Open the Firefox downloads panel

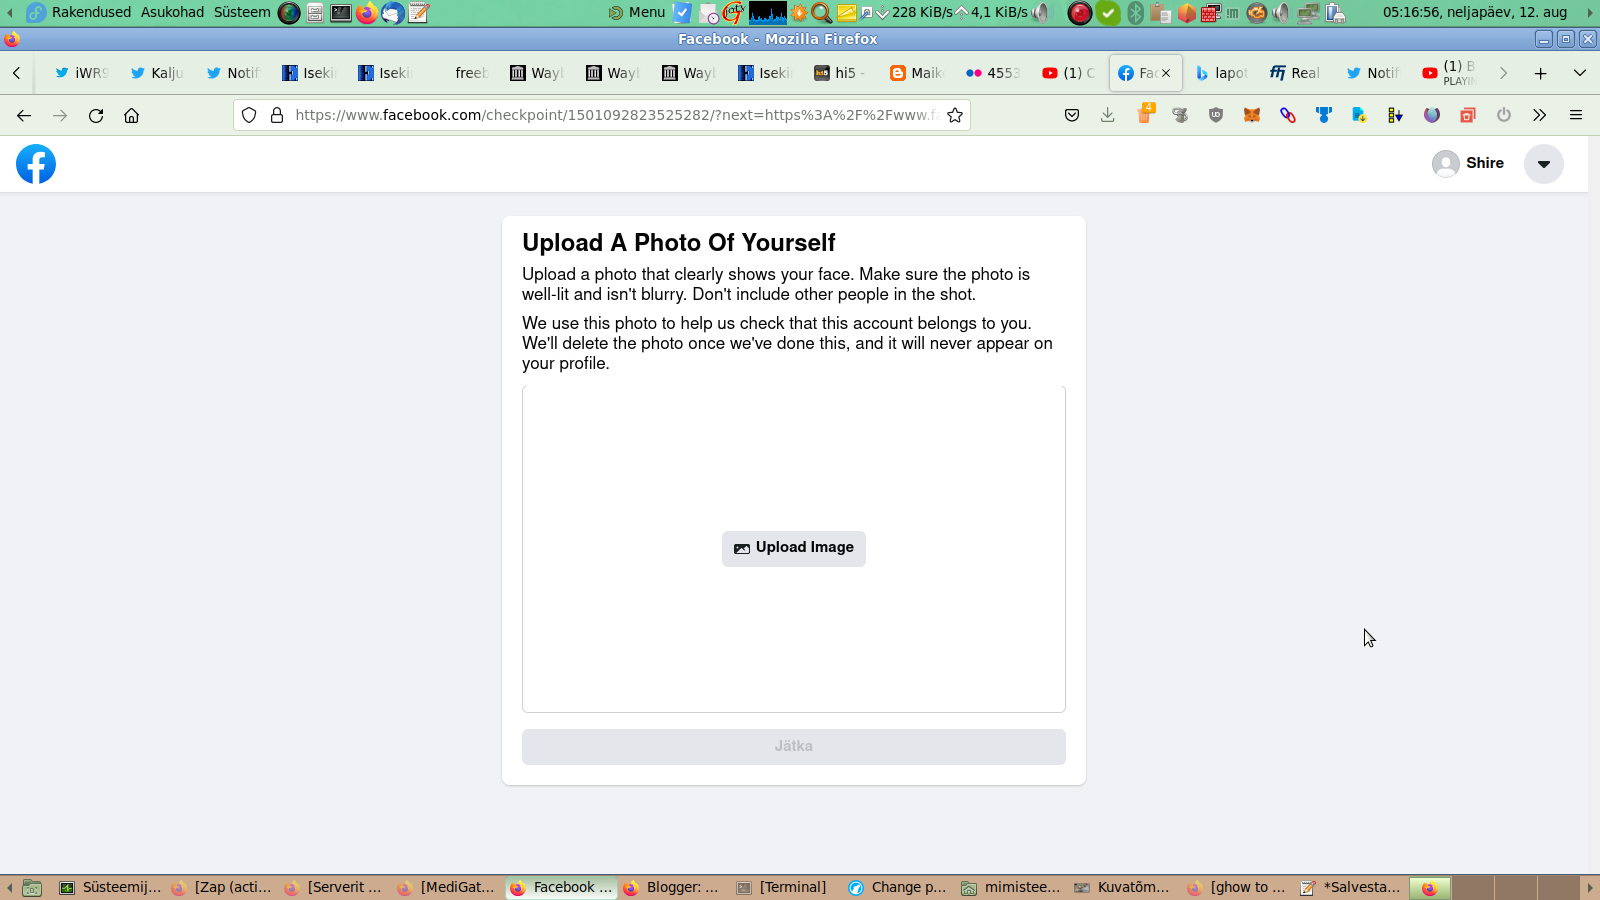tap(1108, 115)
